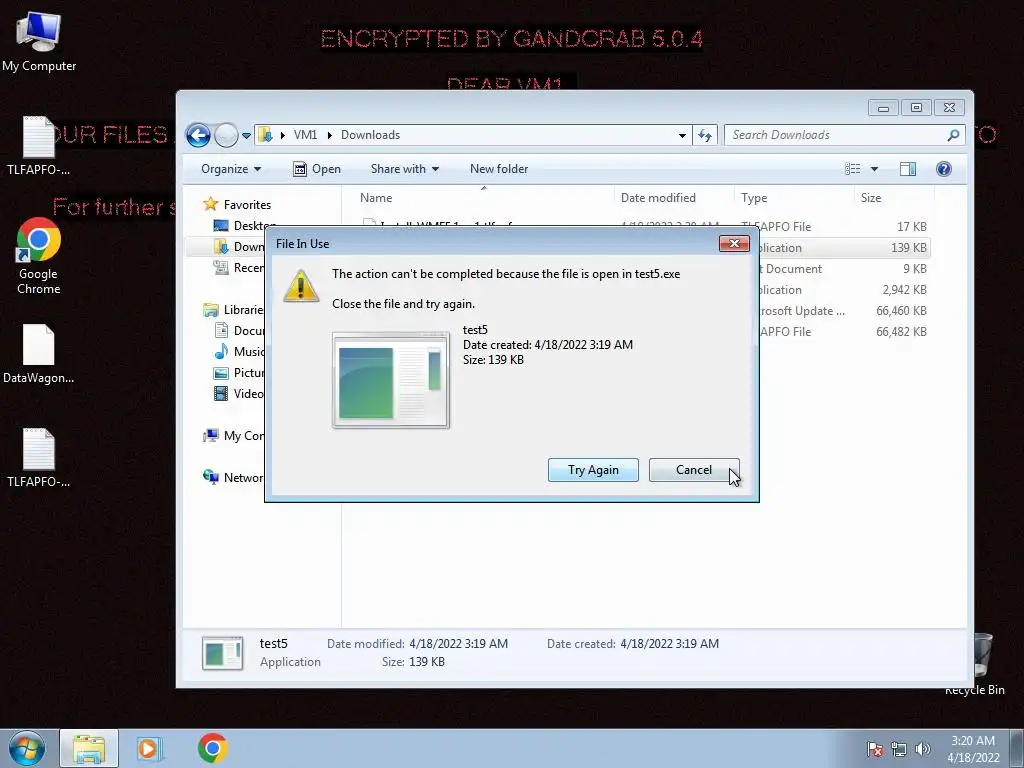Click the volume speaker tray icon
1024x768 pixels.
923,749
